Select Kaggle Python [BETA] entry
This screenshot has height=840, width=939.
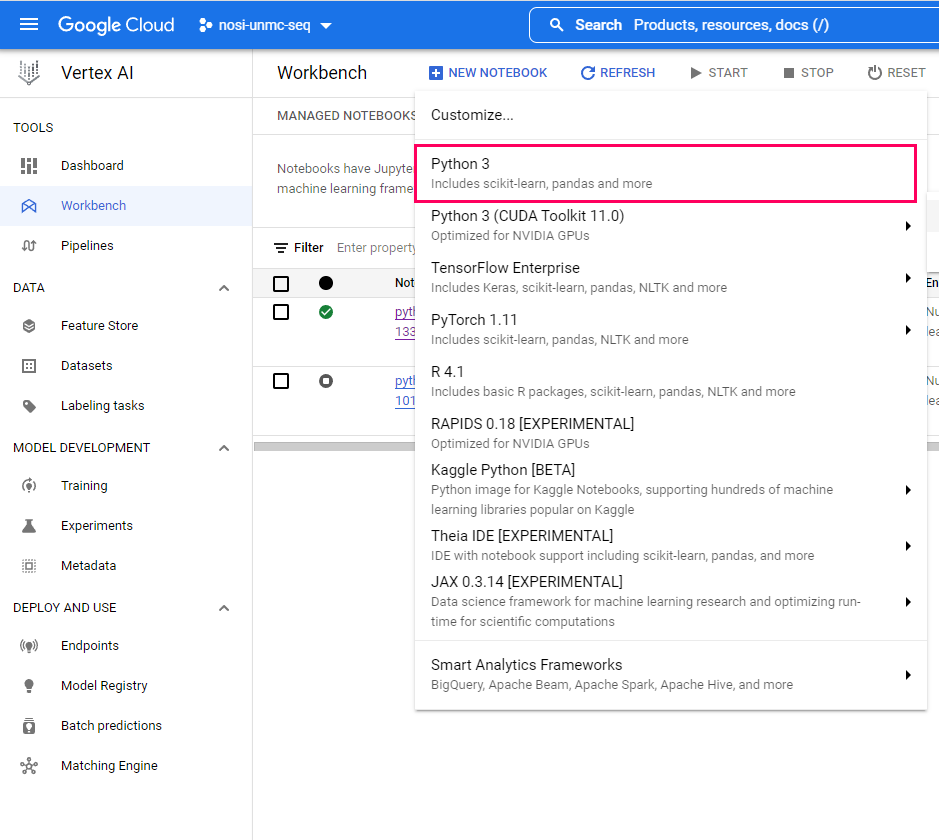[x=671, y=490]
